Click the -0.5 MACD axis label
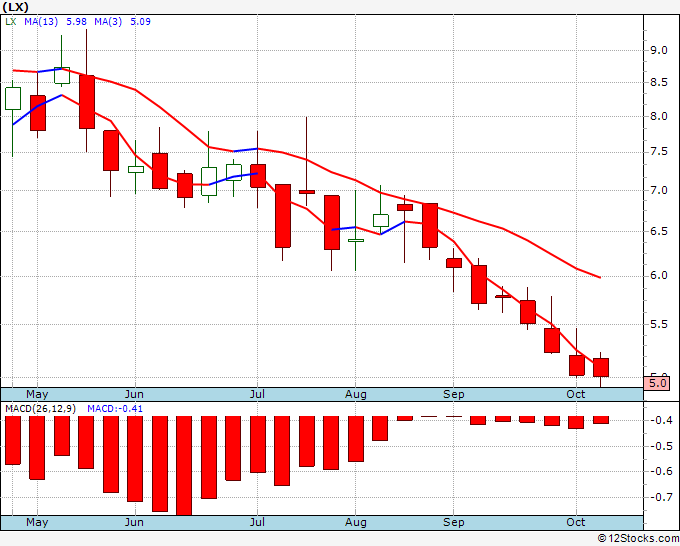The image size is (680, 546). (x=660, y=446)
